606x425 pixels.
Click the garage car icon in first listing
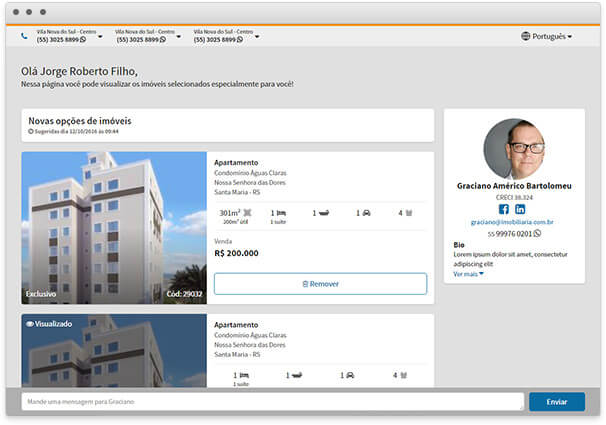[366, 213]
